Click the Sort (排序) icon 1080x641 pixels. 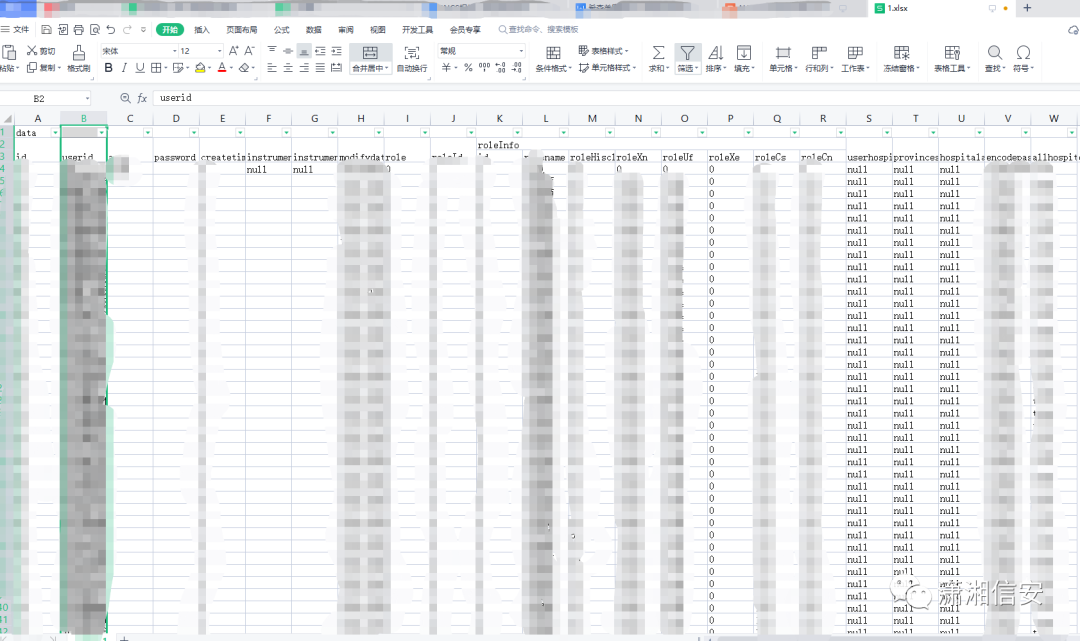coord(716,53)
